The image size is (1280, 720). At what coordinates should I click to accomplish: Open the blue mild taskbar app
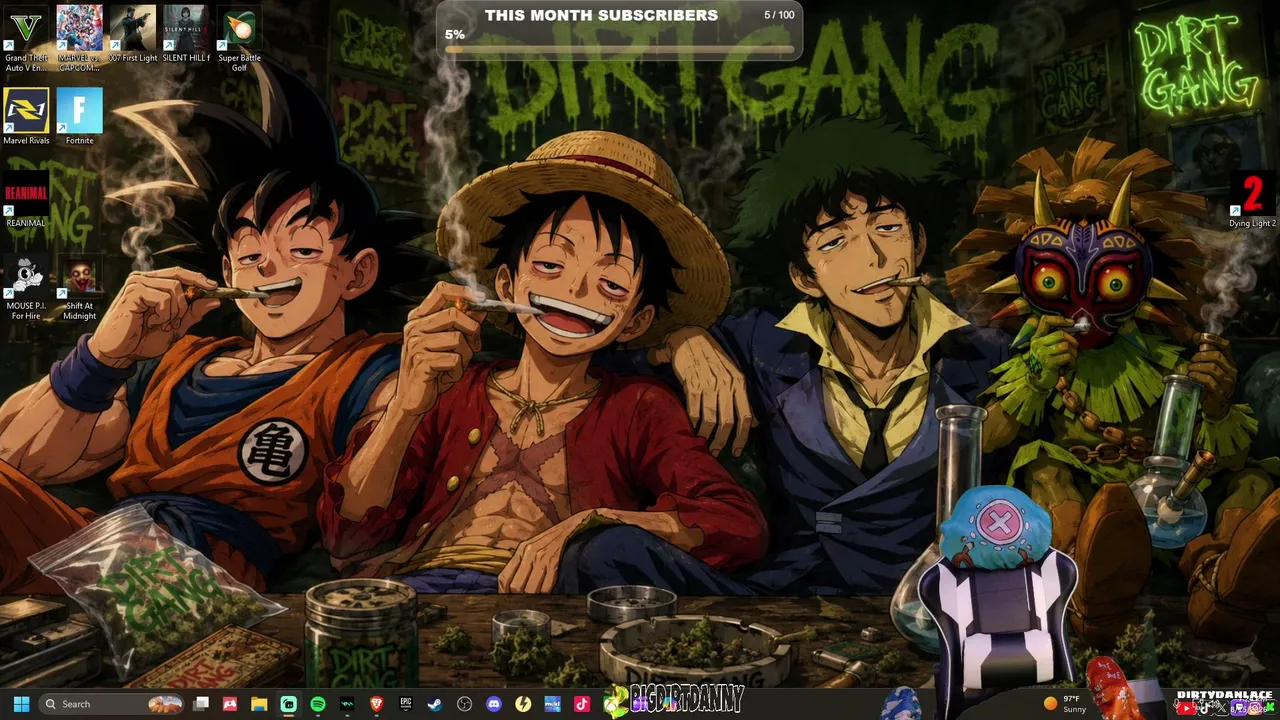click(x=552, y=704)
